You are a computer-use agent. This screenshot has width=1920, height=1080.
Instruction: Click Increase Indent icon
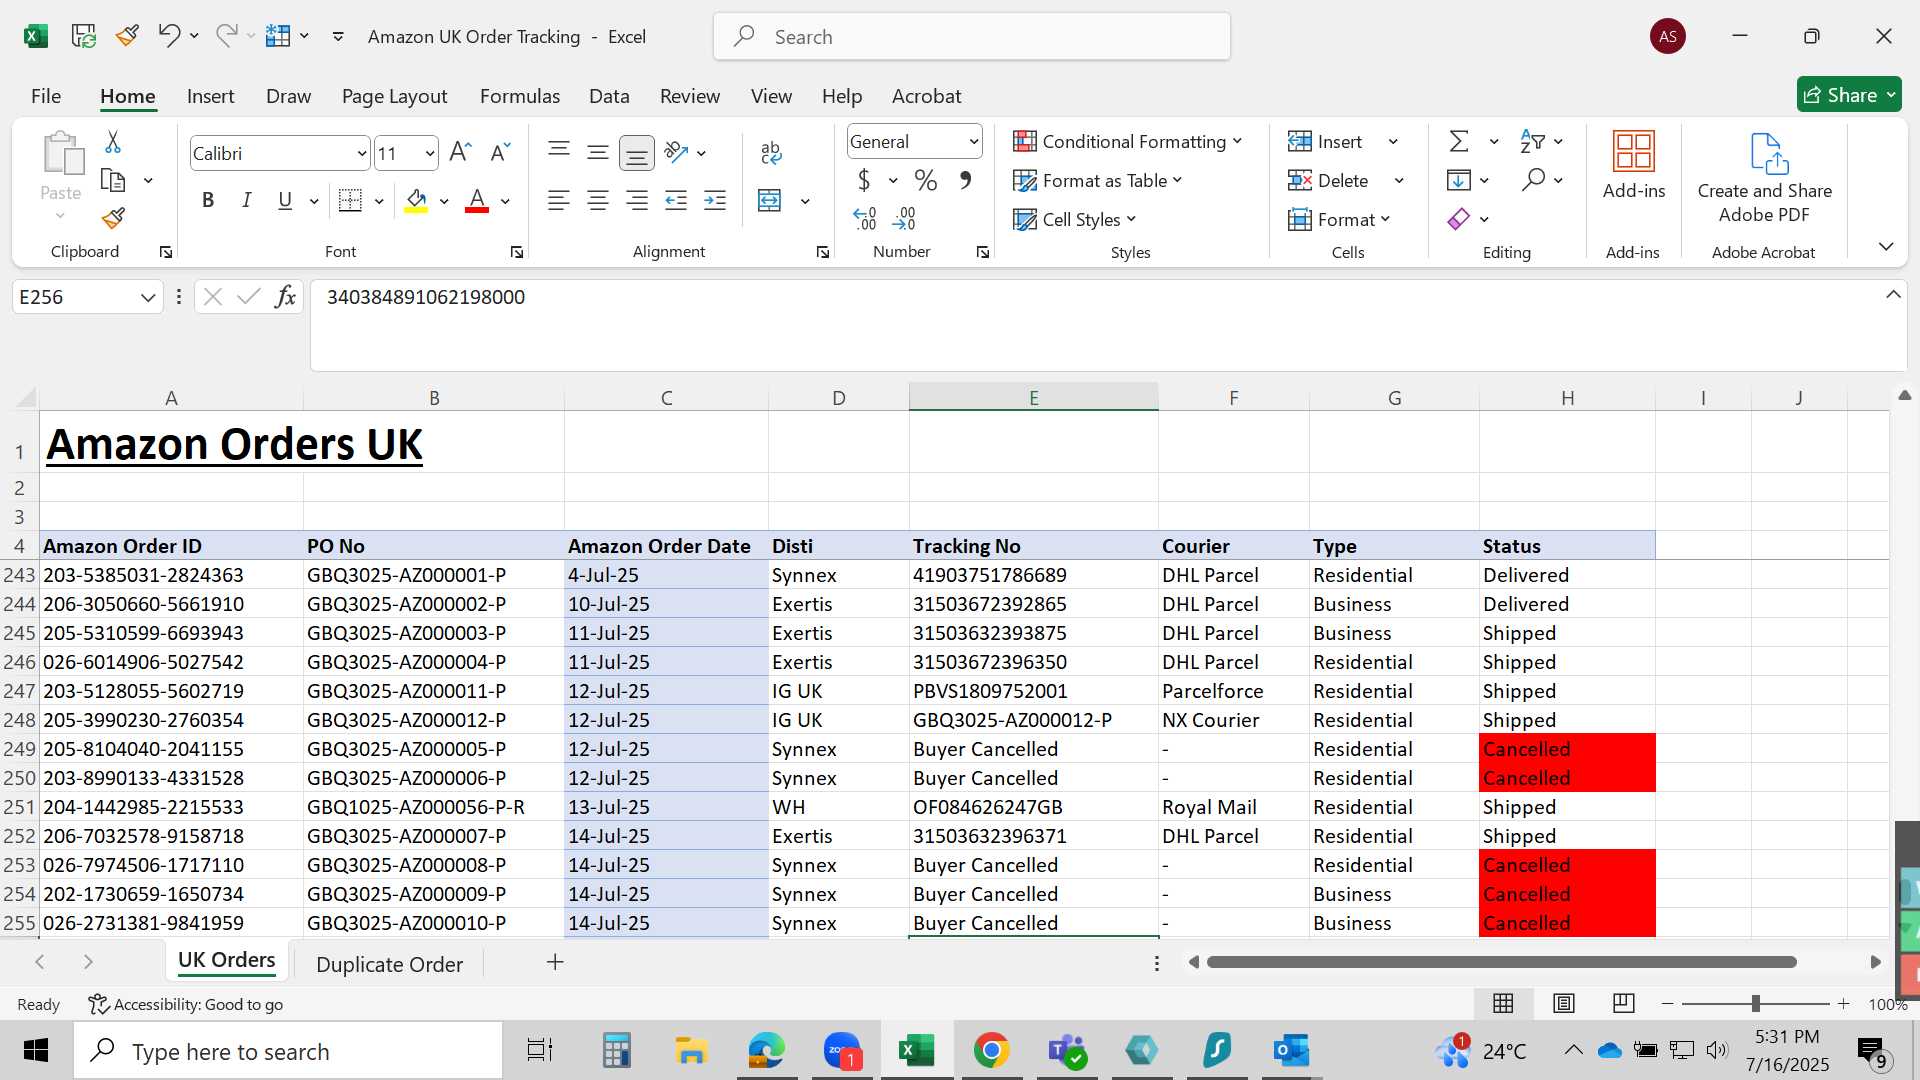pyautogui.click(x=715, y=200)
